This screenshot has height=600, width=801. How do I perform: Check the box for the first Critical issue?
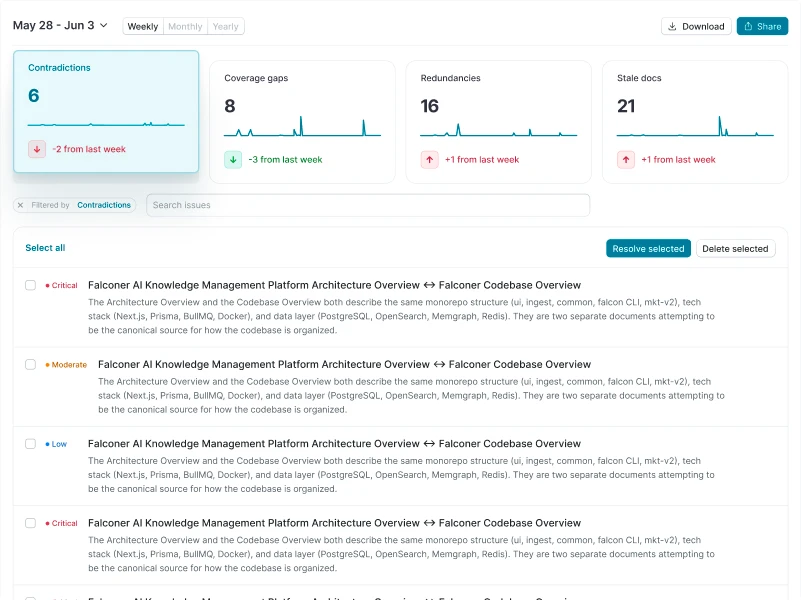[31, 285]
